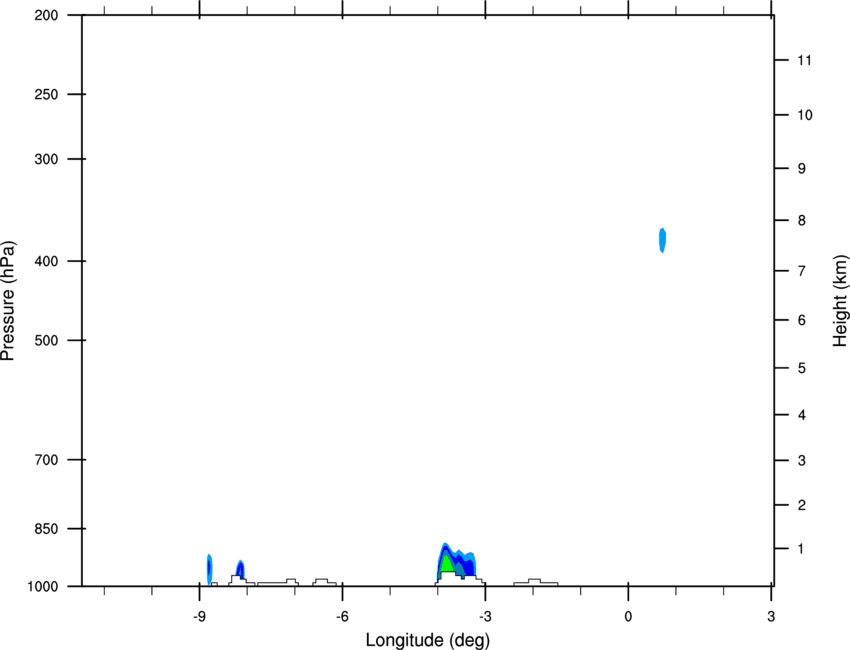The image size is (850, 650).
Task: Click the isolated light-blue blob near 7.5 km
Action: point(662,240)
